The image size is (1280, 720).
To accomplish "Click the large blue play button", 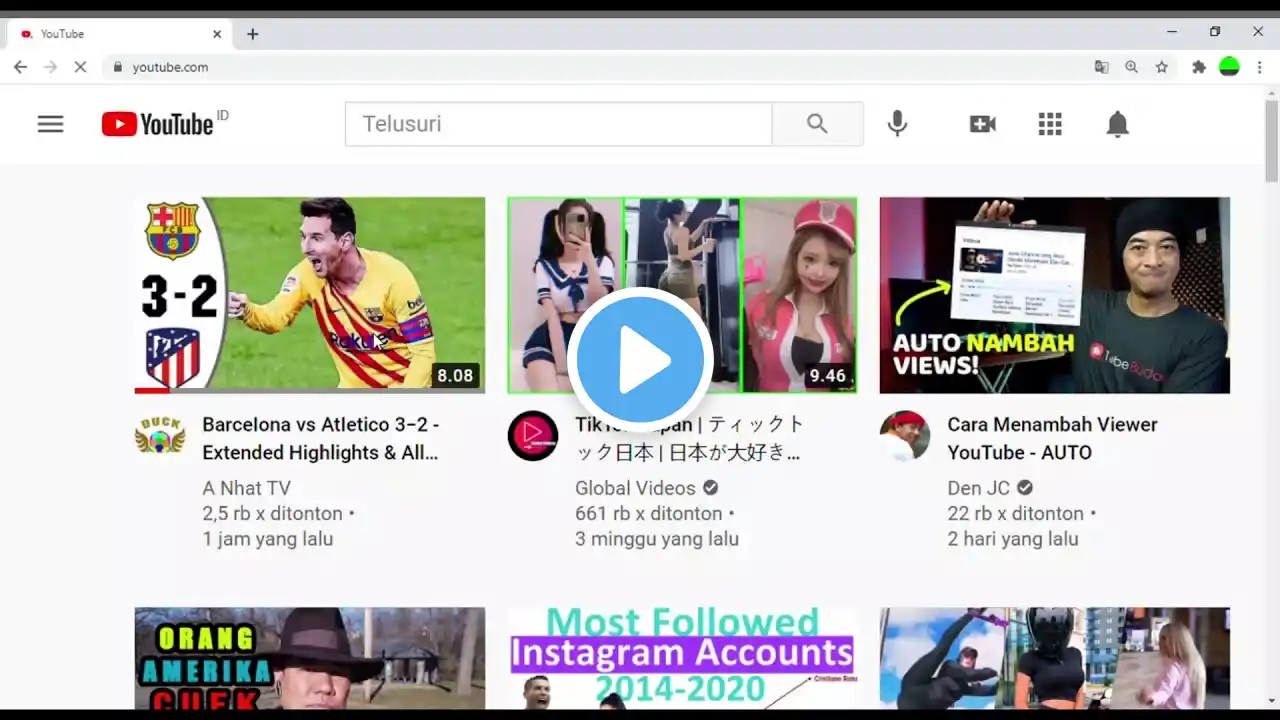I will (640, 360).
